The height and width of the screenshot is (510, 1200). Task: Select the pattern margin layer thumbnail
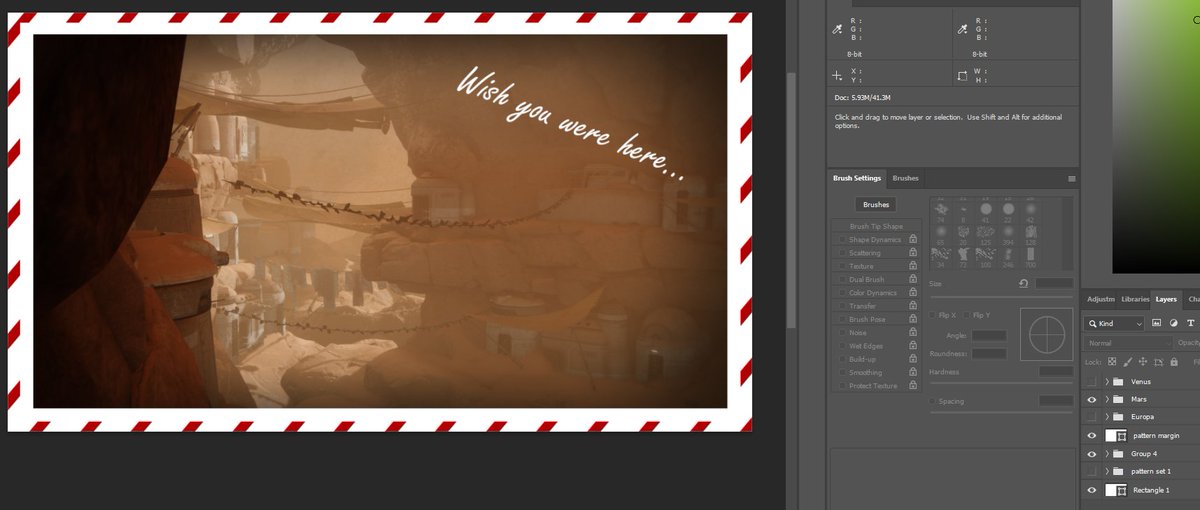(1117, 436)
